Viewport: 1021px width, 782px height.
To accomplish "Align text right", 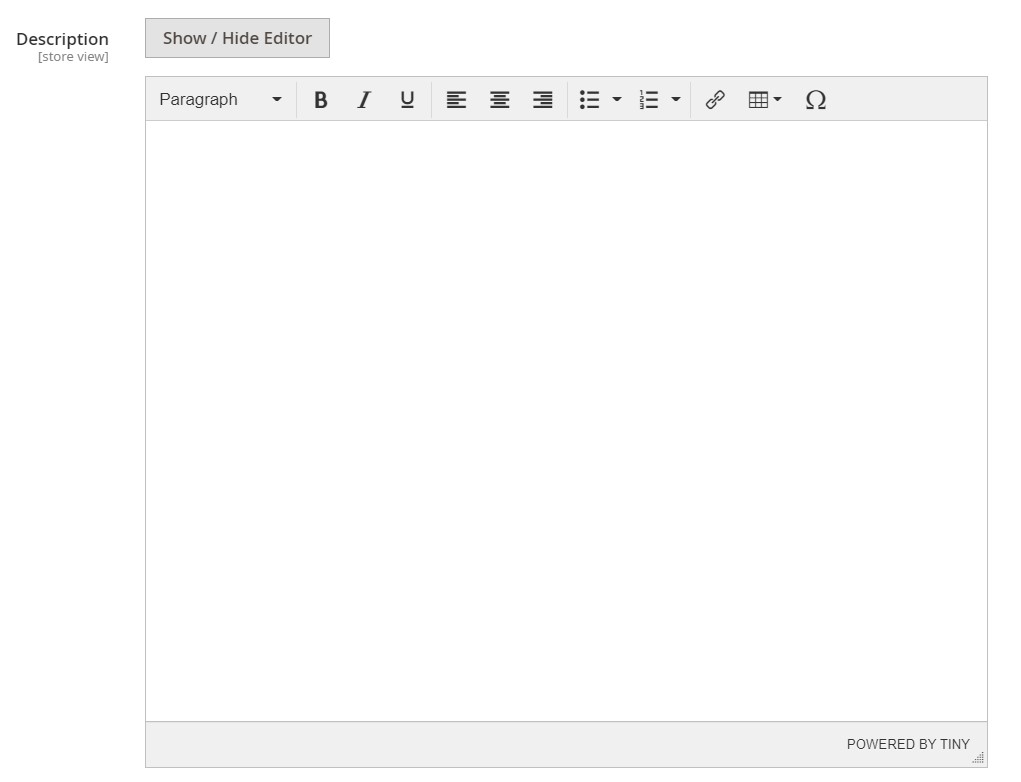I will [x=542, y=100].
